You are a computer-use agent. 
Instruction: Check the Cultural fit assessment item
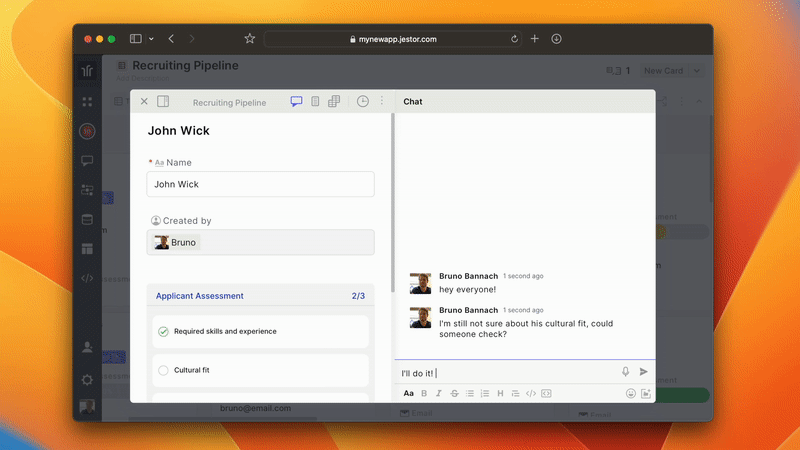(x=163, y=370)
